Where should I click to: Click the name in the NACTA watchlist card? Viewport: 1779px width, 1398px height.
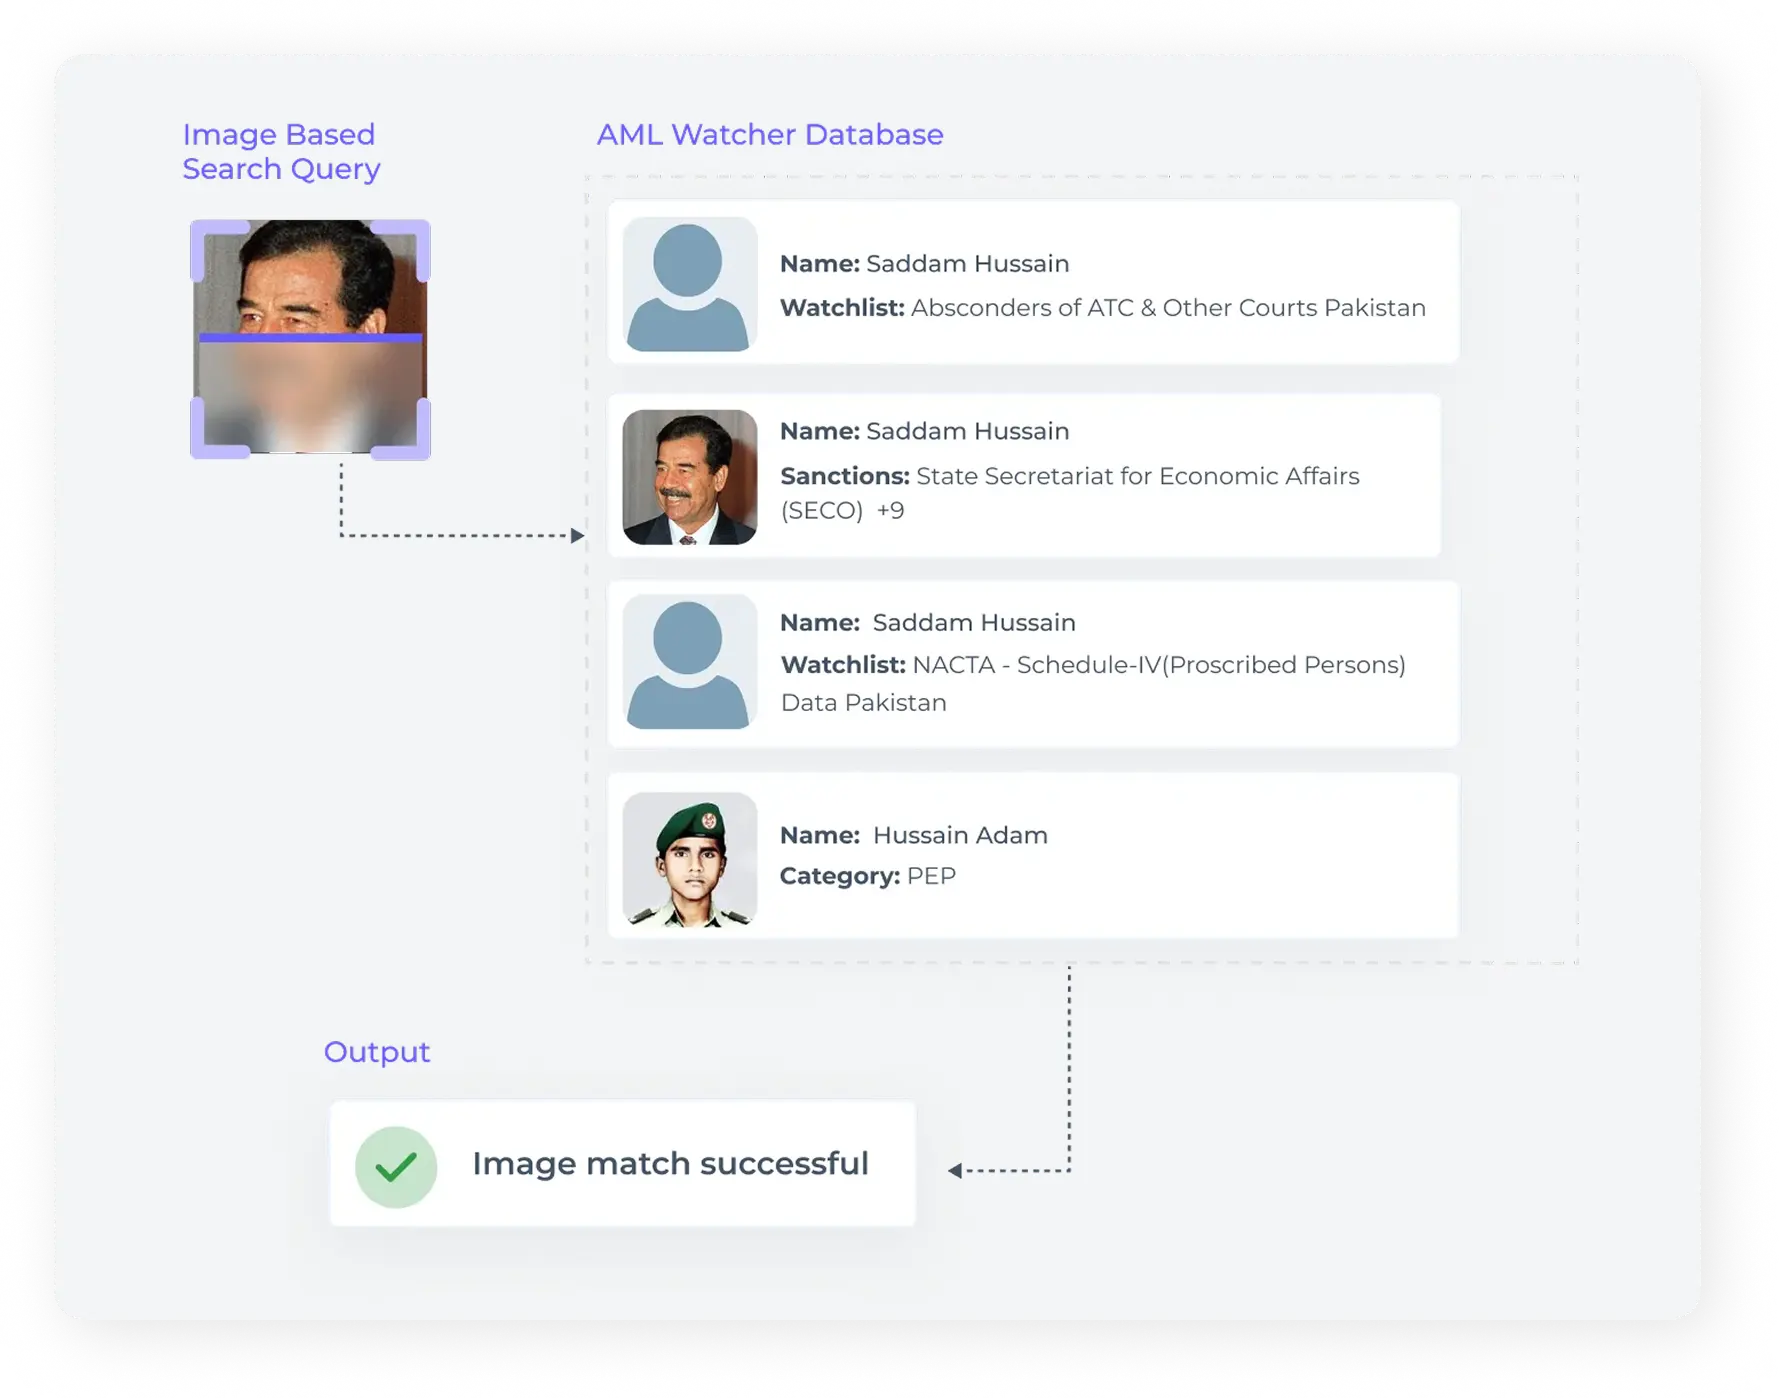pyautogui.click(x=974, y=622)
